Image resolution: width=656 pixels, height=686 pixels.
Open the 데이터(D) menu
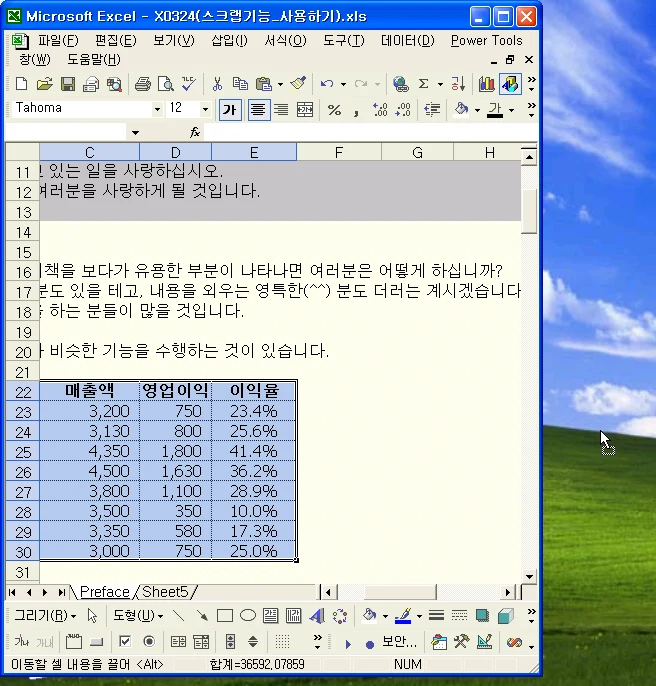coord(407,40)
